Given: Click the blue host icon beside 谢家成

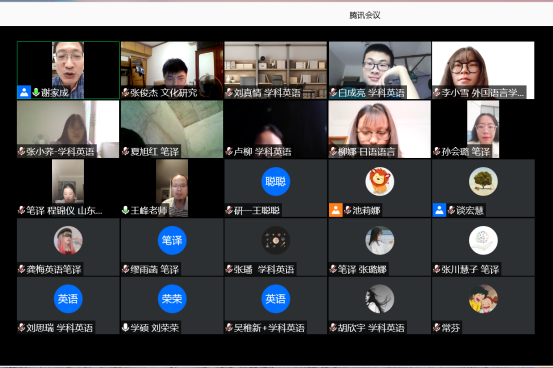Looking at the screenshot, I should click(24, 92).
